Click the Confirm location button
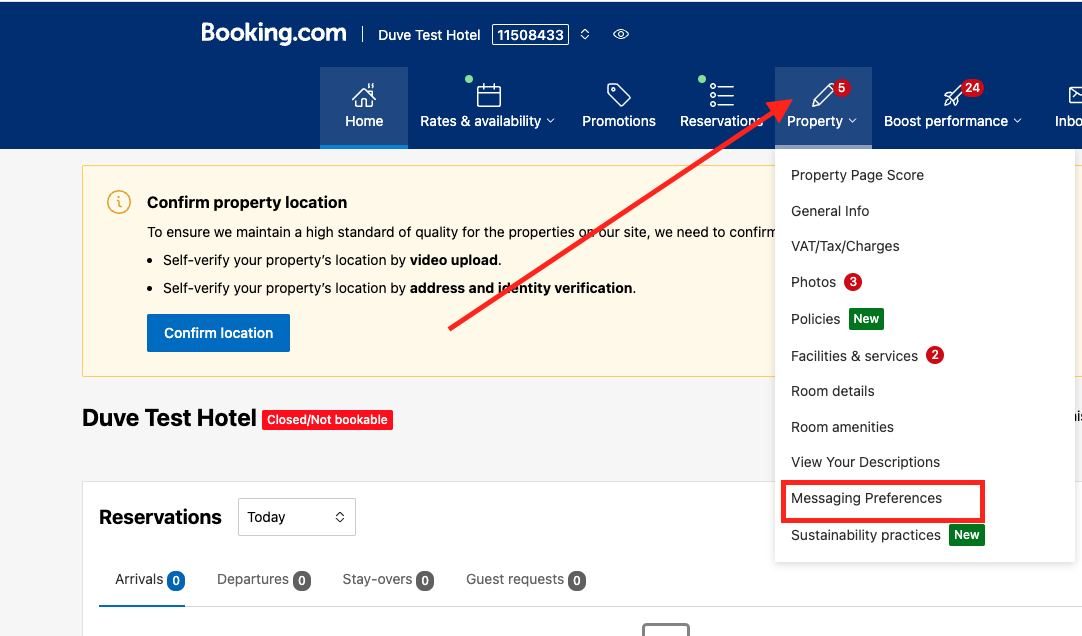The height and width of the screenshot is (636, 1082). click(x=218, y=332)
